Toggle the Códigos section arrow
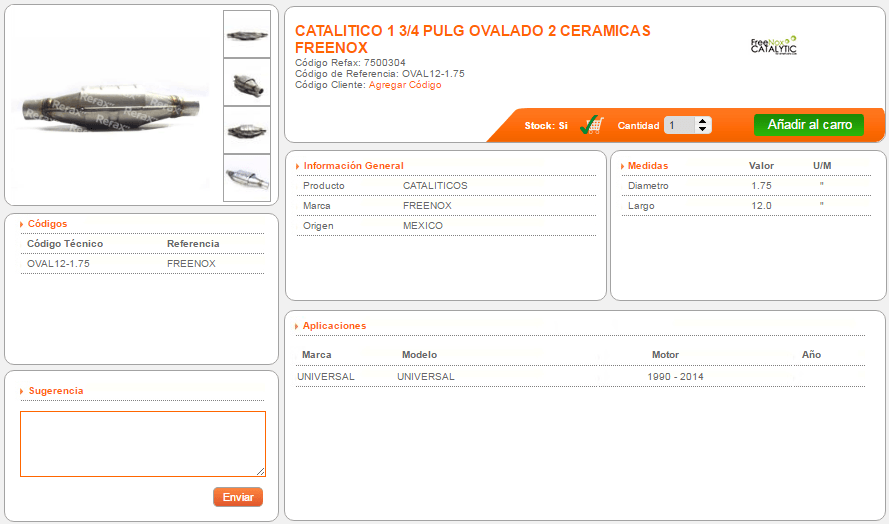The image size is (889, 524). point(22,225)
